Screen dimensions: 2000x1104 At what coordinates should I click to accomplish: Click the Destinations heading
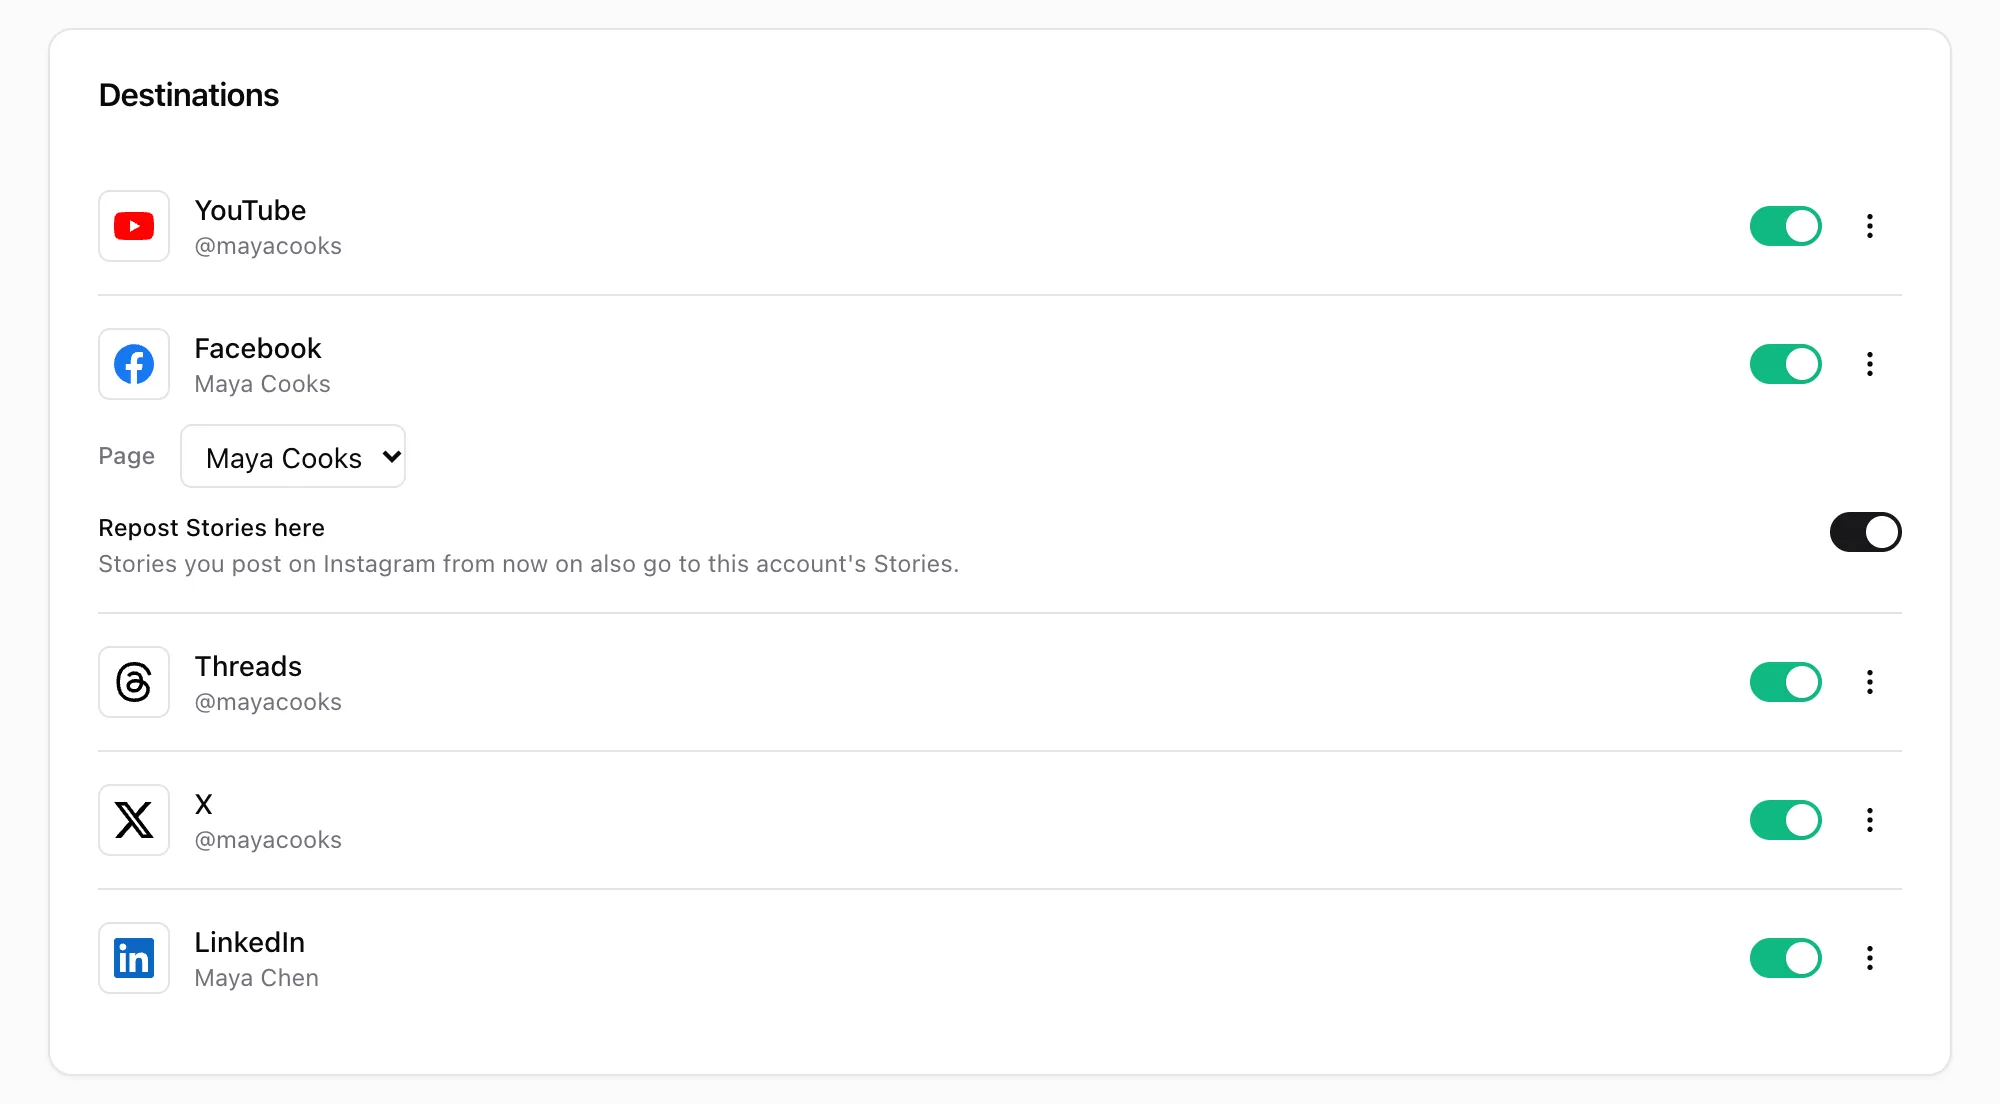(189, 95)
